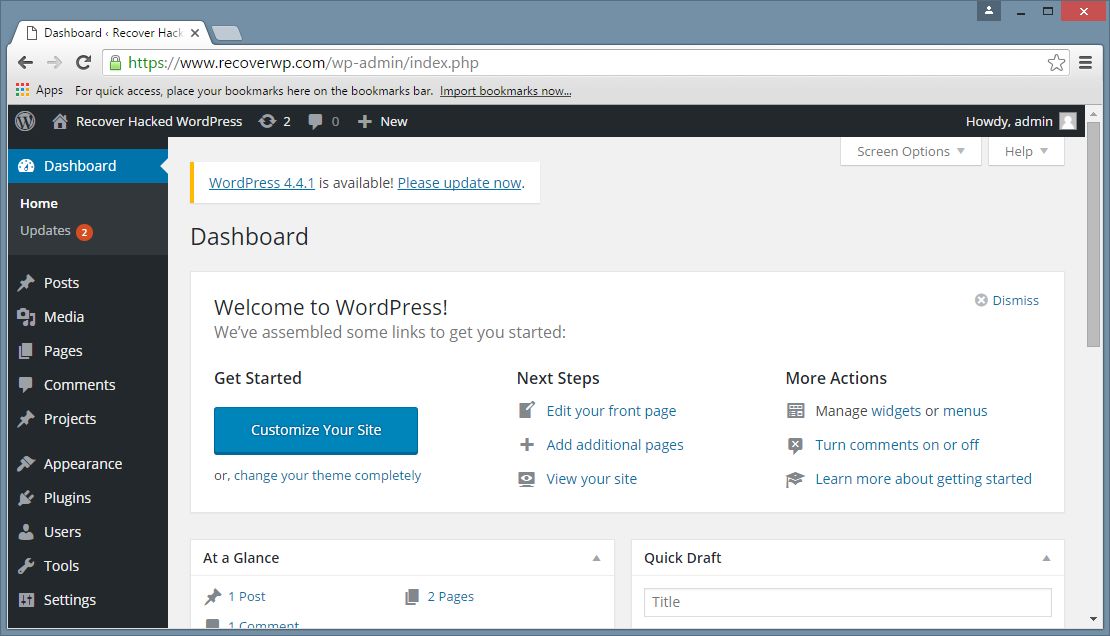Click the scrollbar down arrow

(x=1094, y=619)
